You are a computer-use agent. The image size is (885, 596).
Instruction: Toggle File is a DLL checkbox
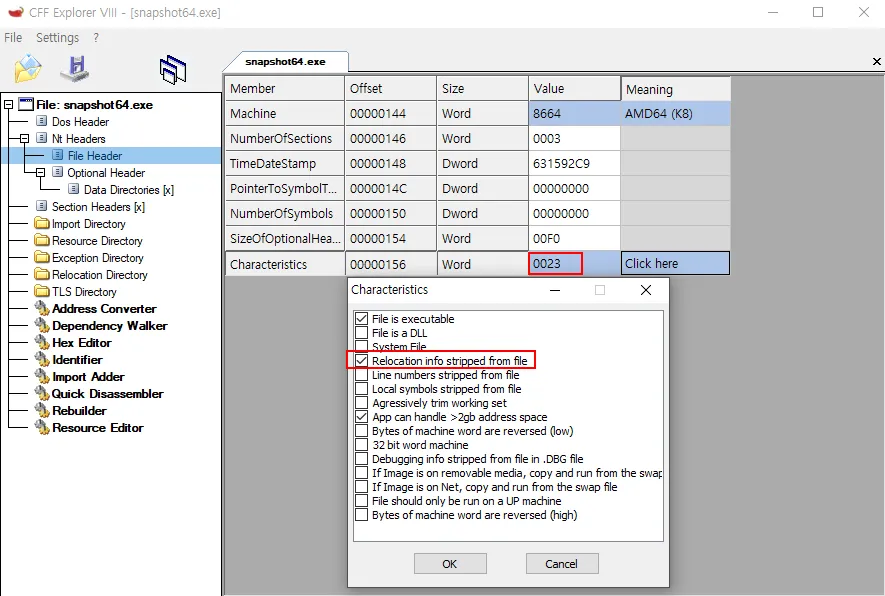362,333
